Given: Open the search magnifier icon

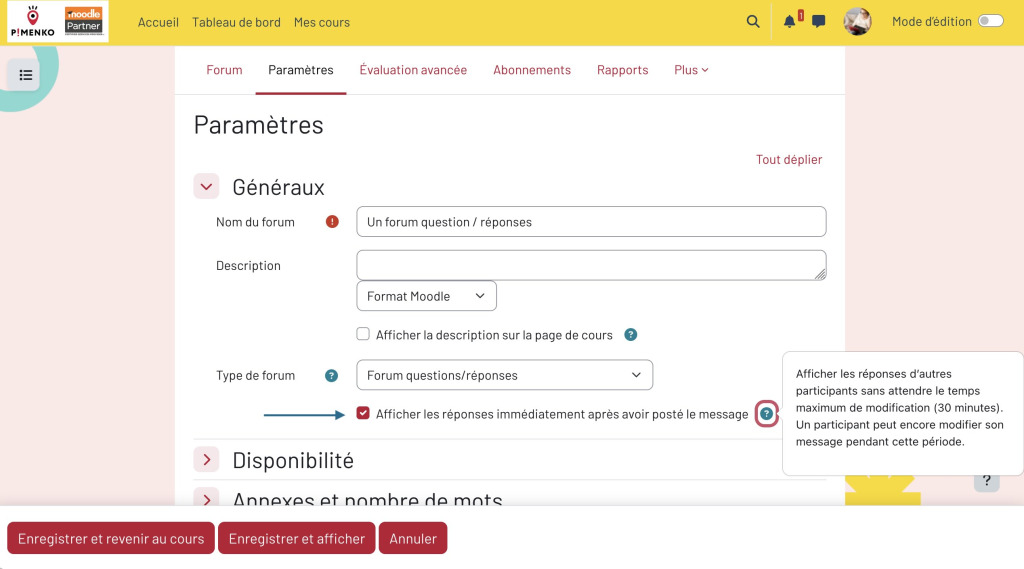Looking at the screenshot, I should click(753, 22).
